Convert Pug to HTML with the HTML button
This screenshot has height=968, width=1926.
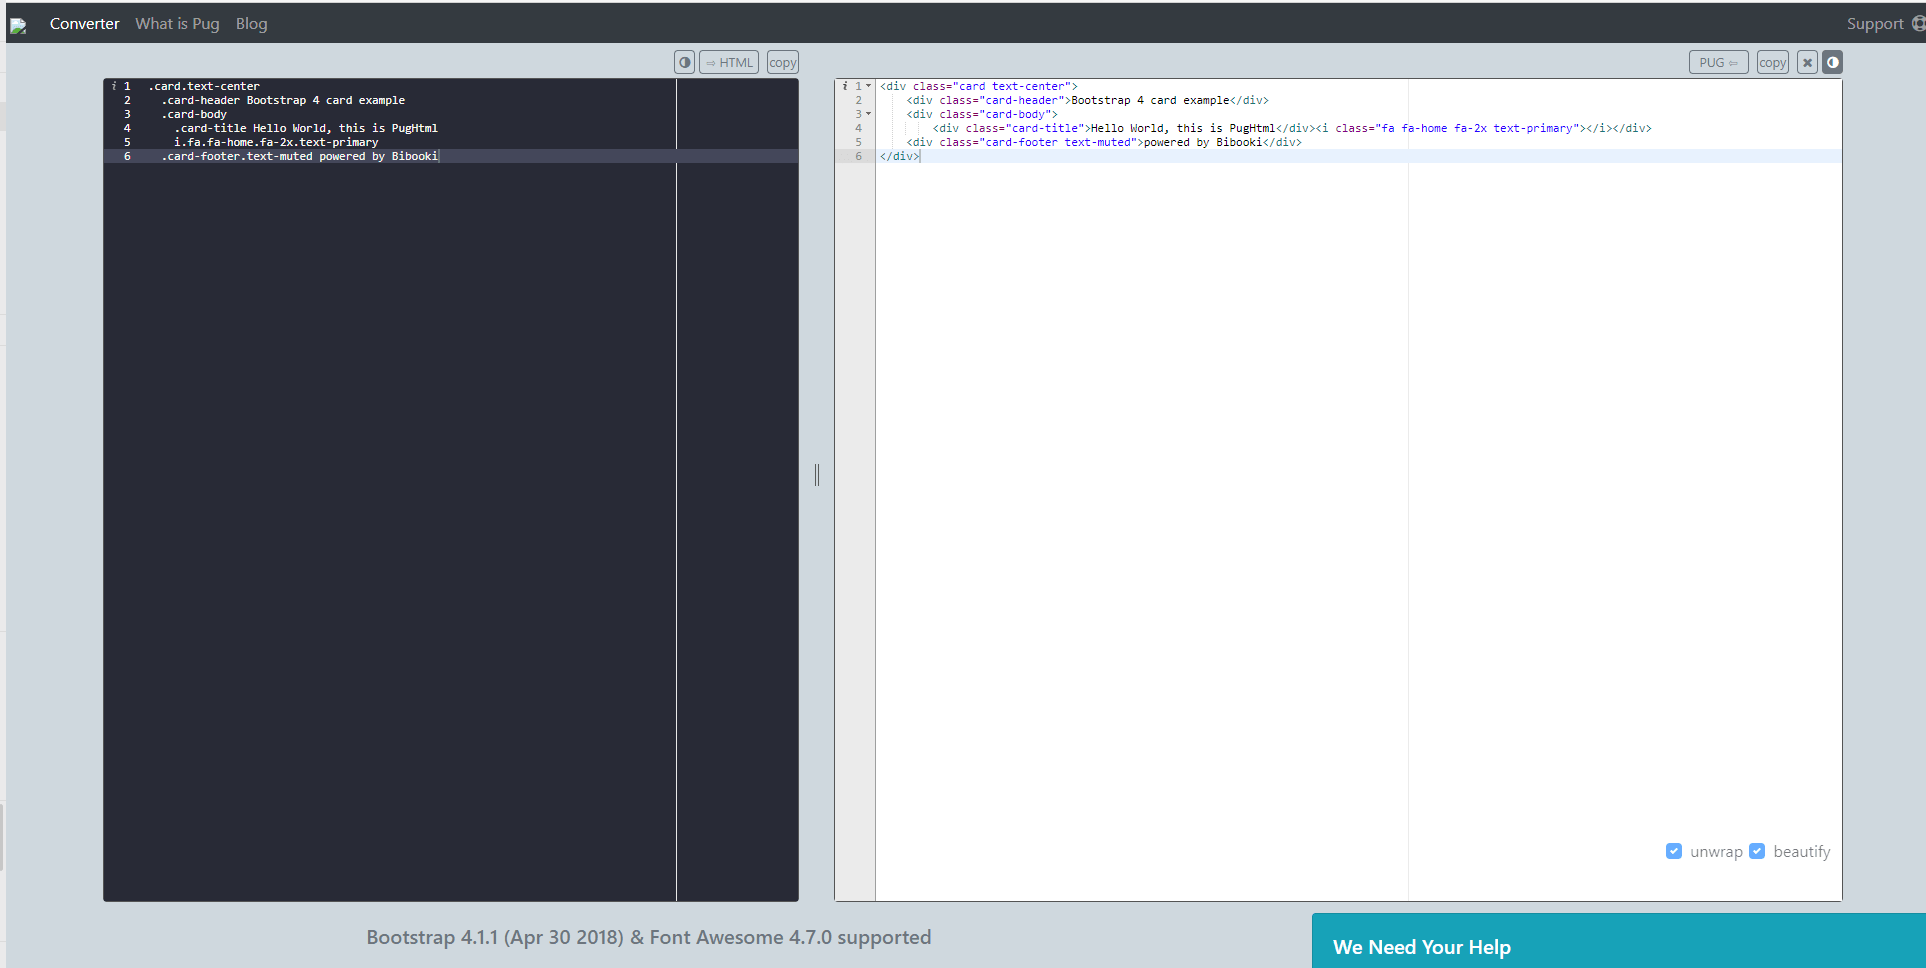pyautogui.click(x=729, y=63)
